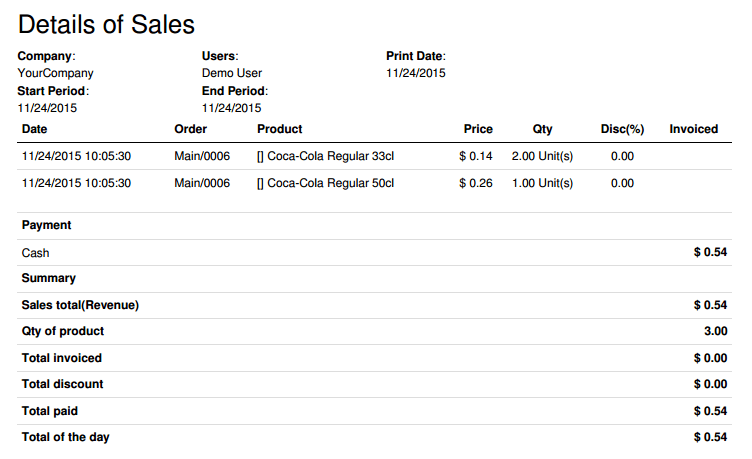Click the Disc(%) column header
The height and width of the screenshot is (459, 752).
point(621,129)
